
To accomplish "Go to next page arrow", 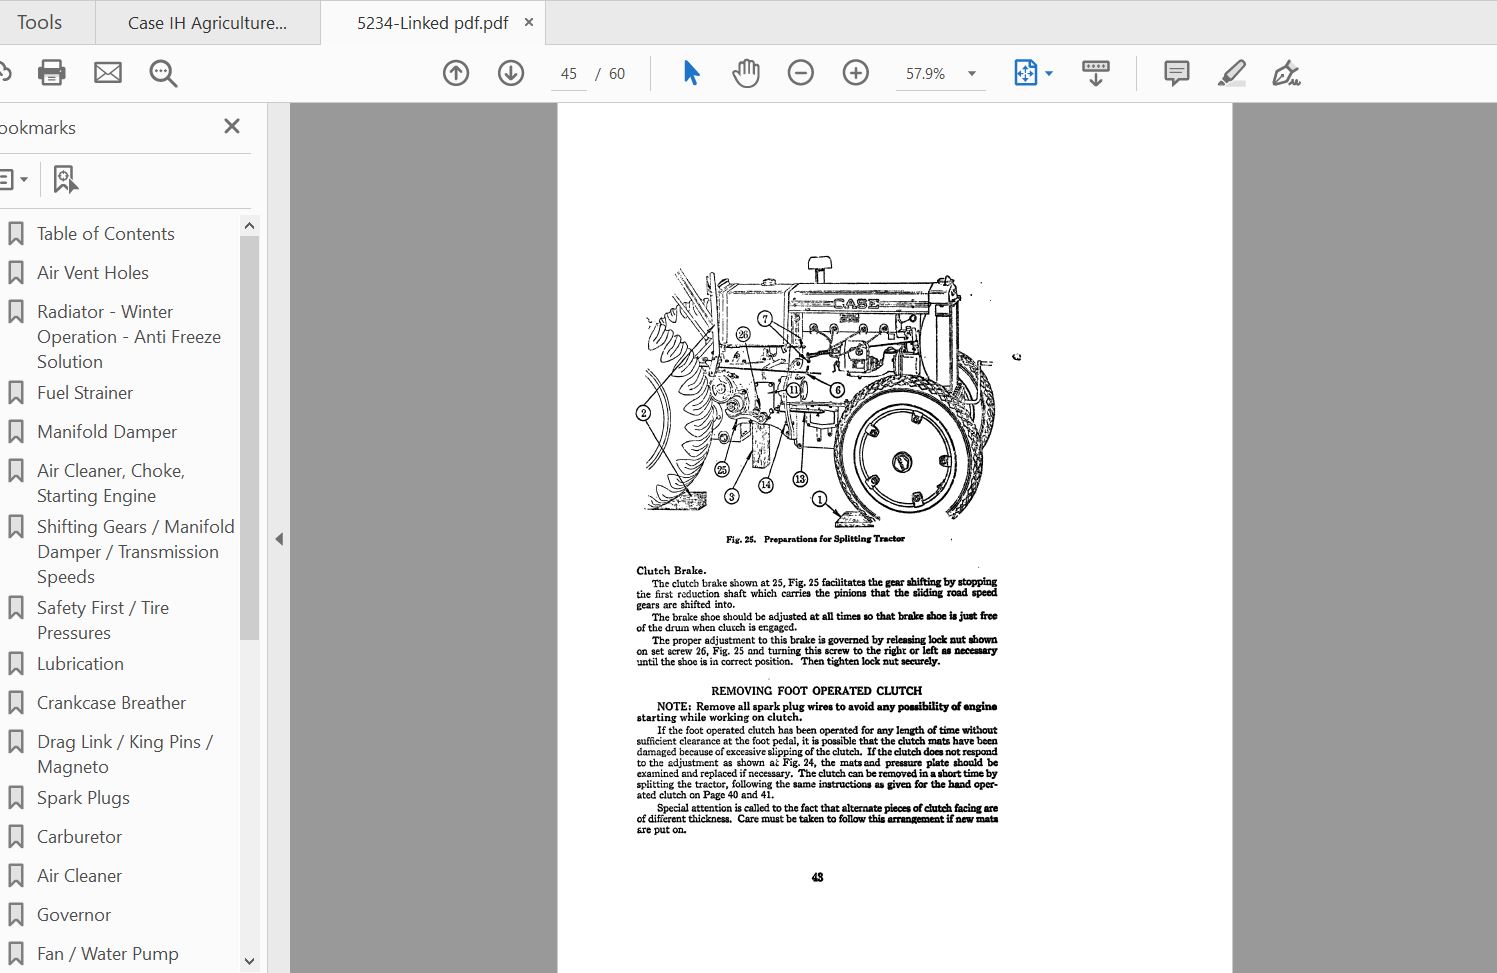I will (511, 73).
